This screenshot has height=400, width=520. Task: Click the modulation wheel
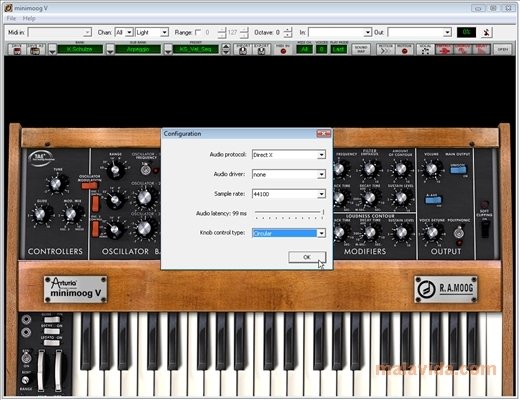[58, 370]
